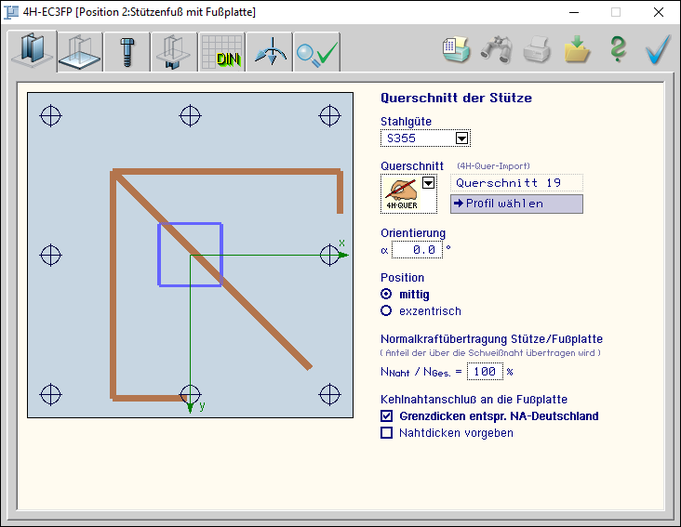Viewport: 681px width, 527px height.
Task: Uncheck Grenzdicken entspr. NA-Deutschland checkbox
Action: point(387,416)
